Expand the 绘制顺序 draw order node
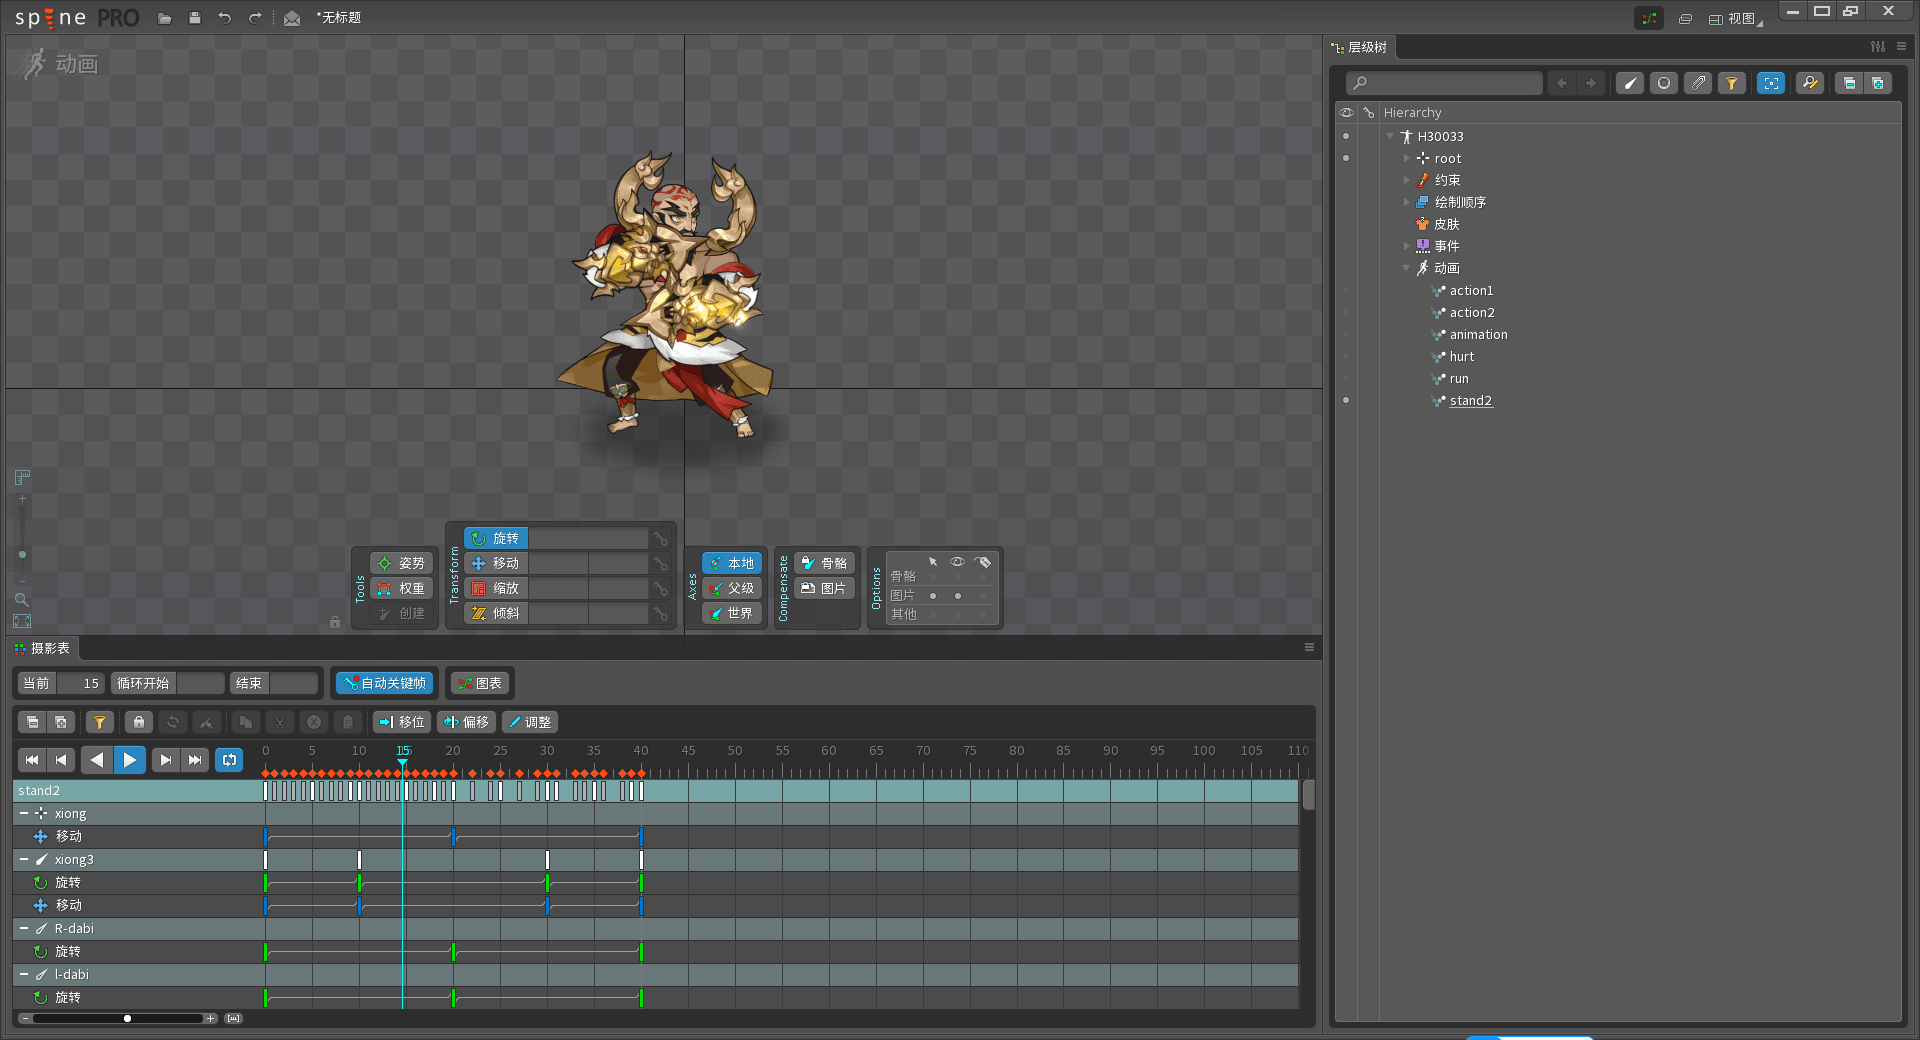The height and width of the screenshot is (1040, 1920). coord(1406,202)
